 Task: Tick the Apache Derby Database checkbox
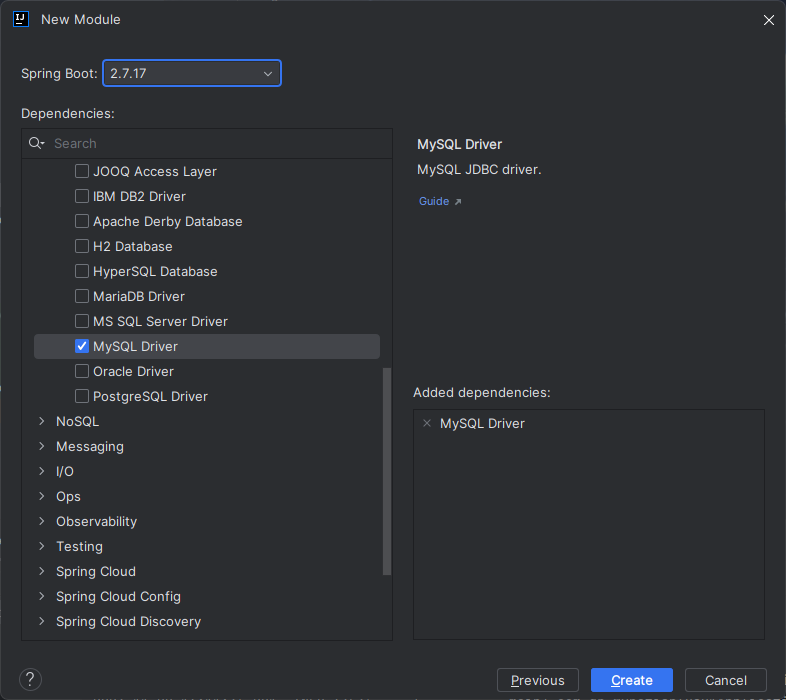tap(82, 221)
